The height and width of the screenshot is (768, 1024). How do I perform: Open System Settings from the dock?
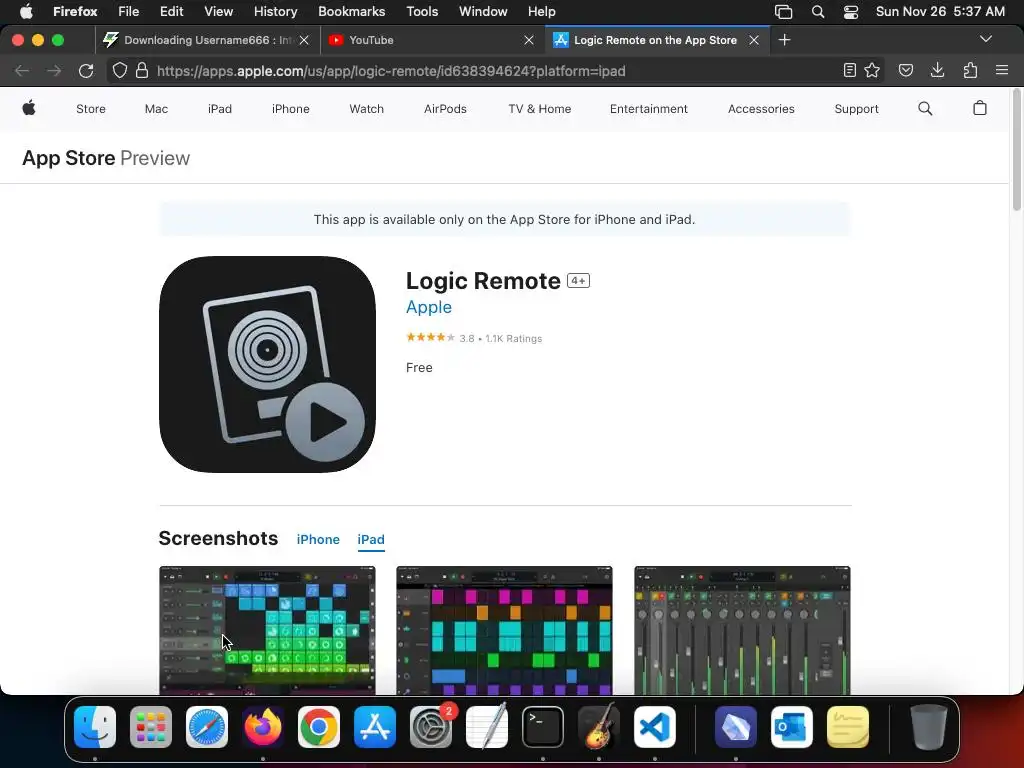[x=431, y=727]
